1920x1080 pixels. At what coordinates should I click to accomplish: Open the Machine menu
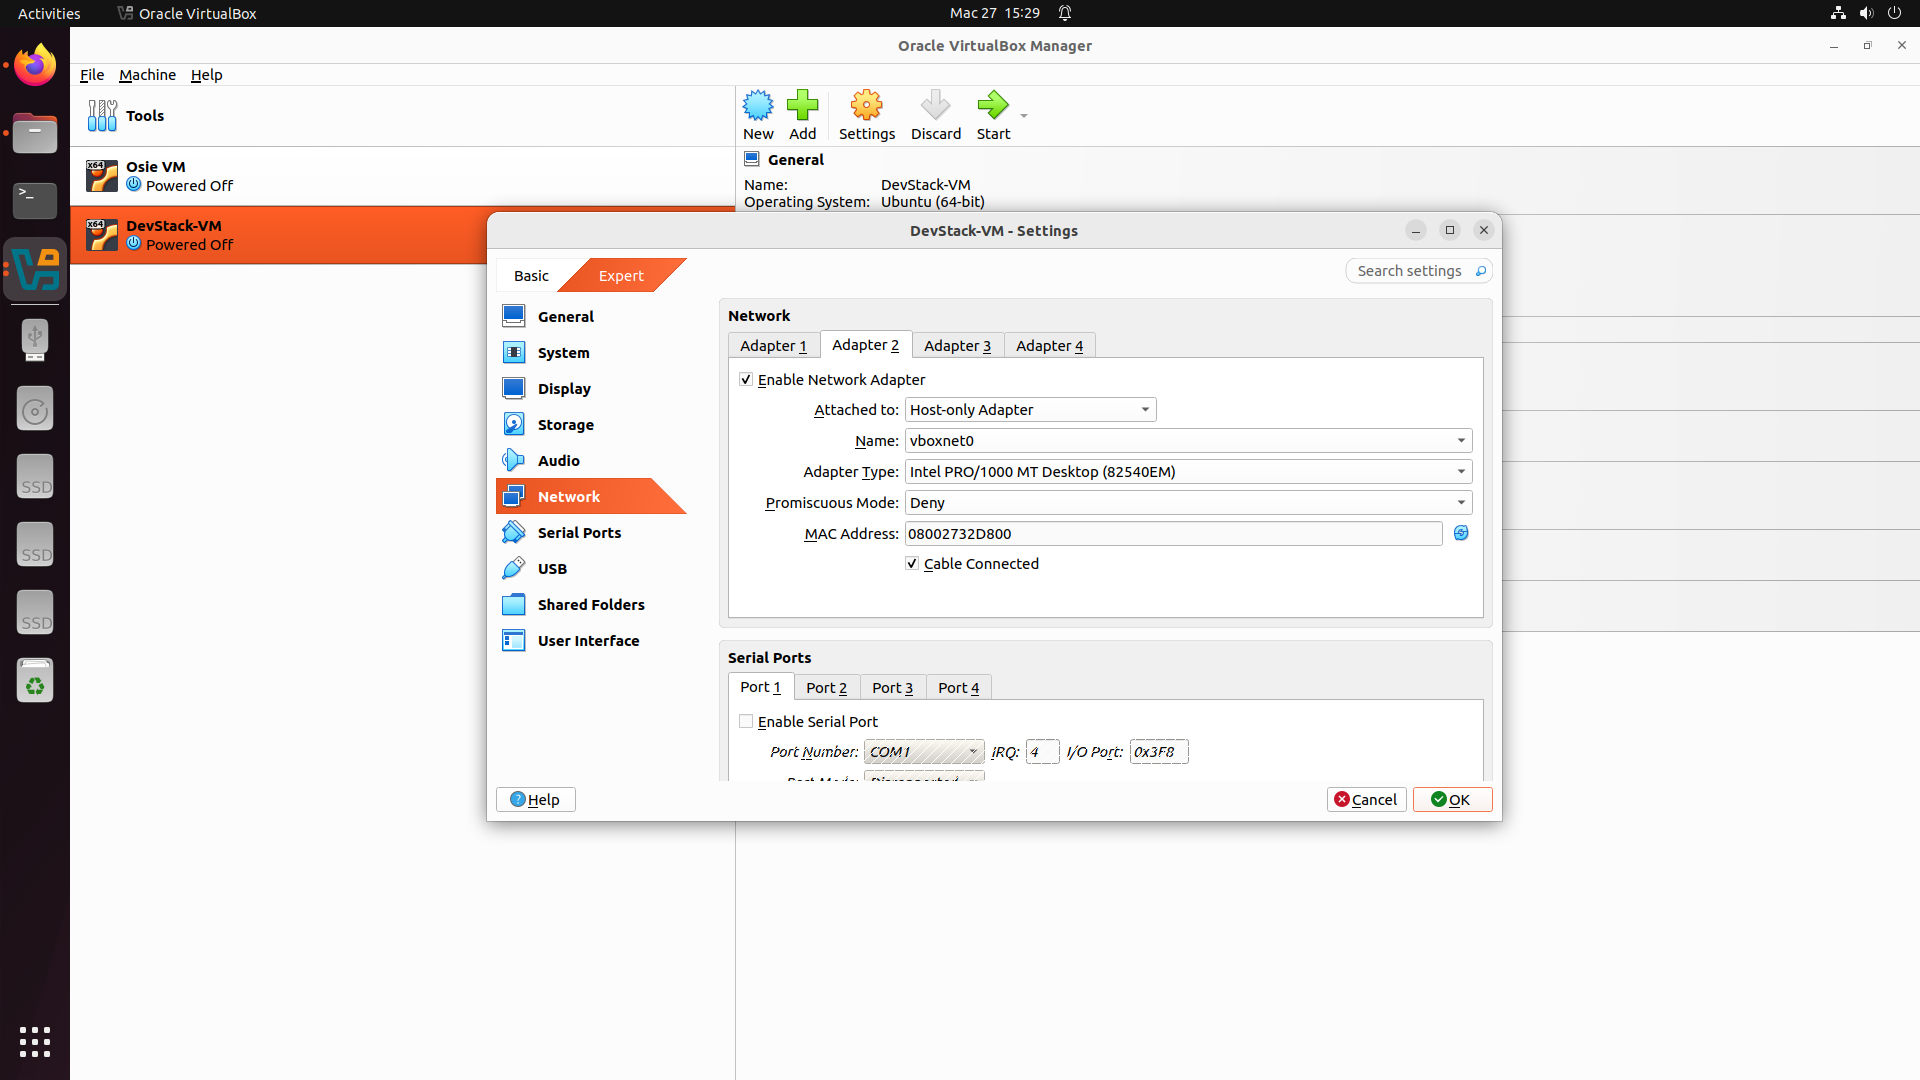point(147,75)
